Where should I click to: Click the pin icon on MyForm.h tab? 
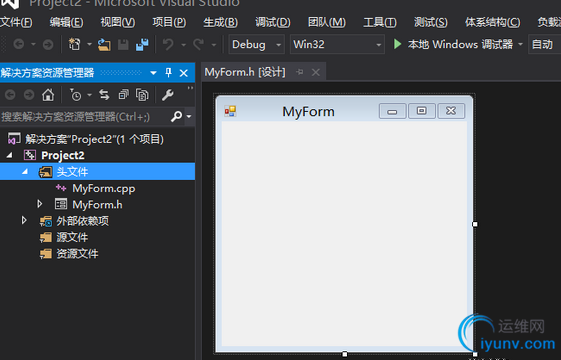[300, 72]
